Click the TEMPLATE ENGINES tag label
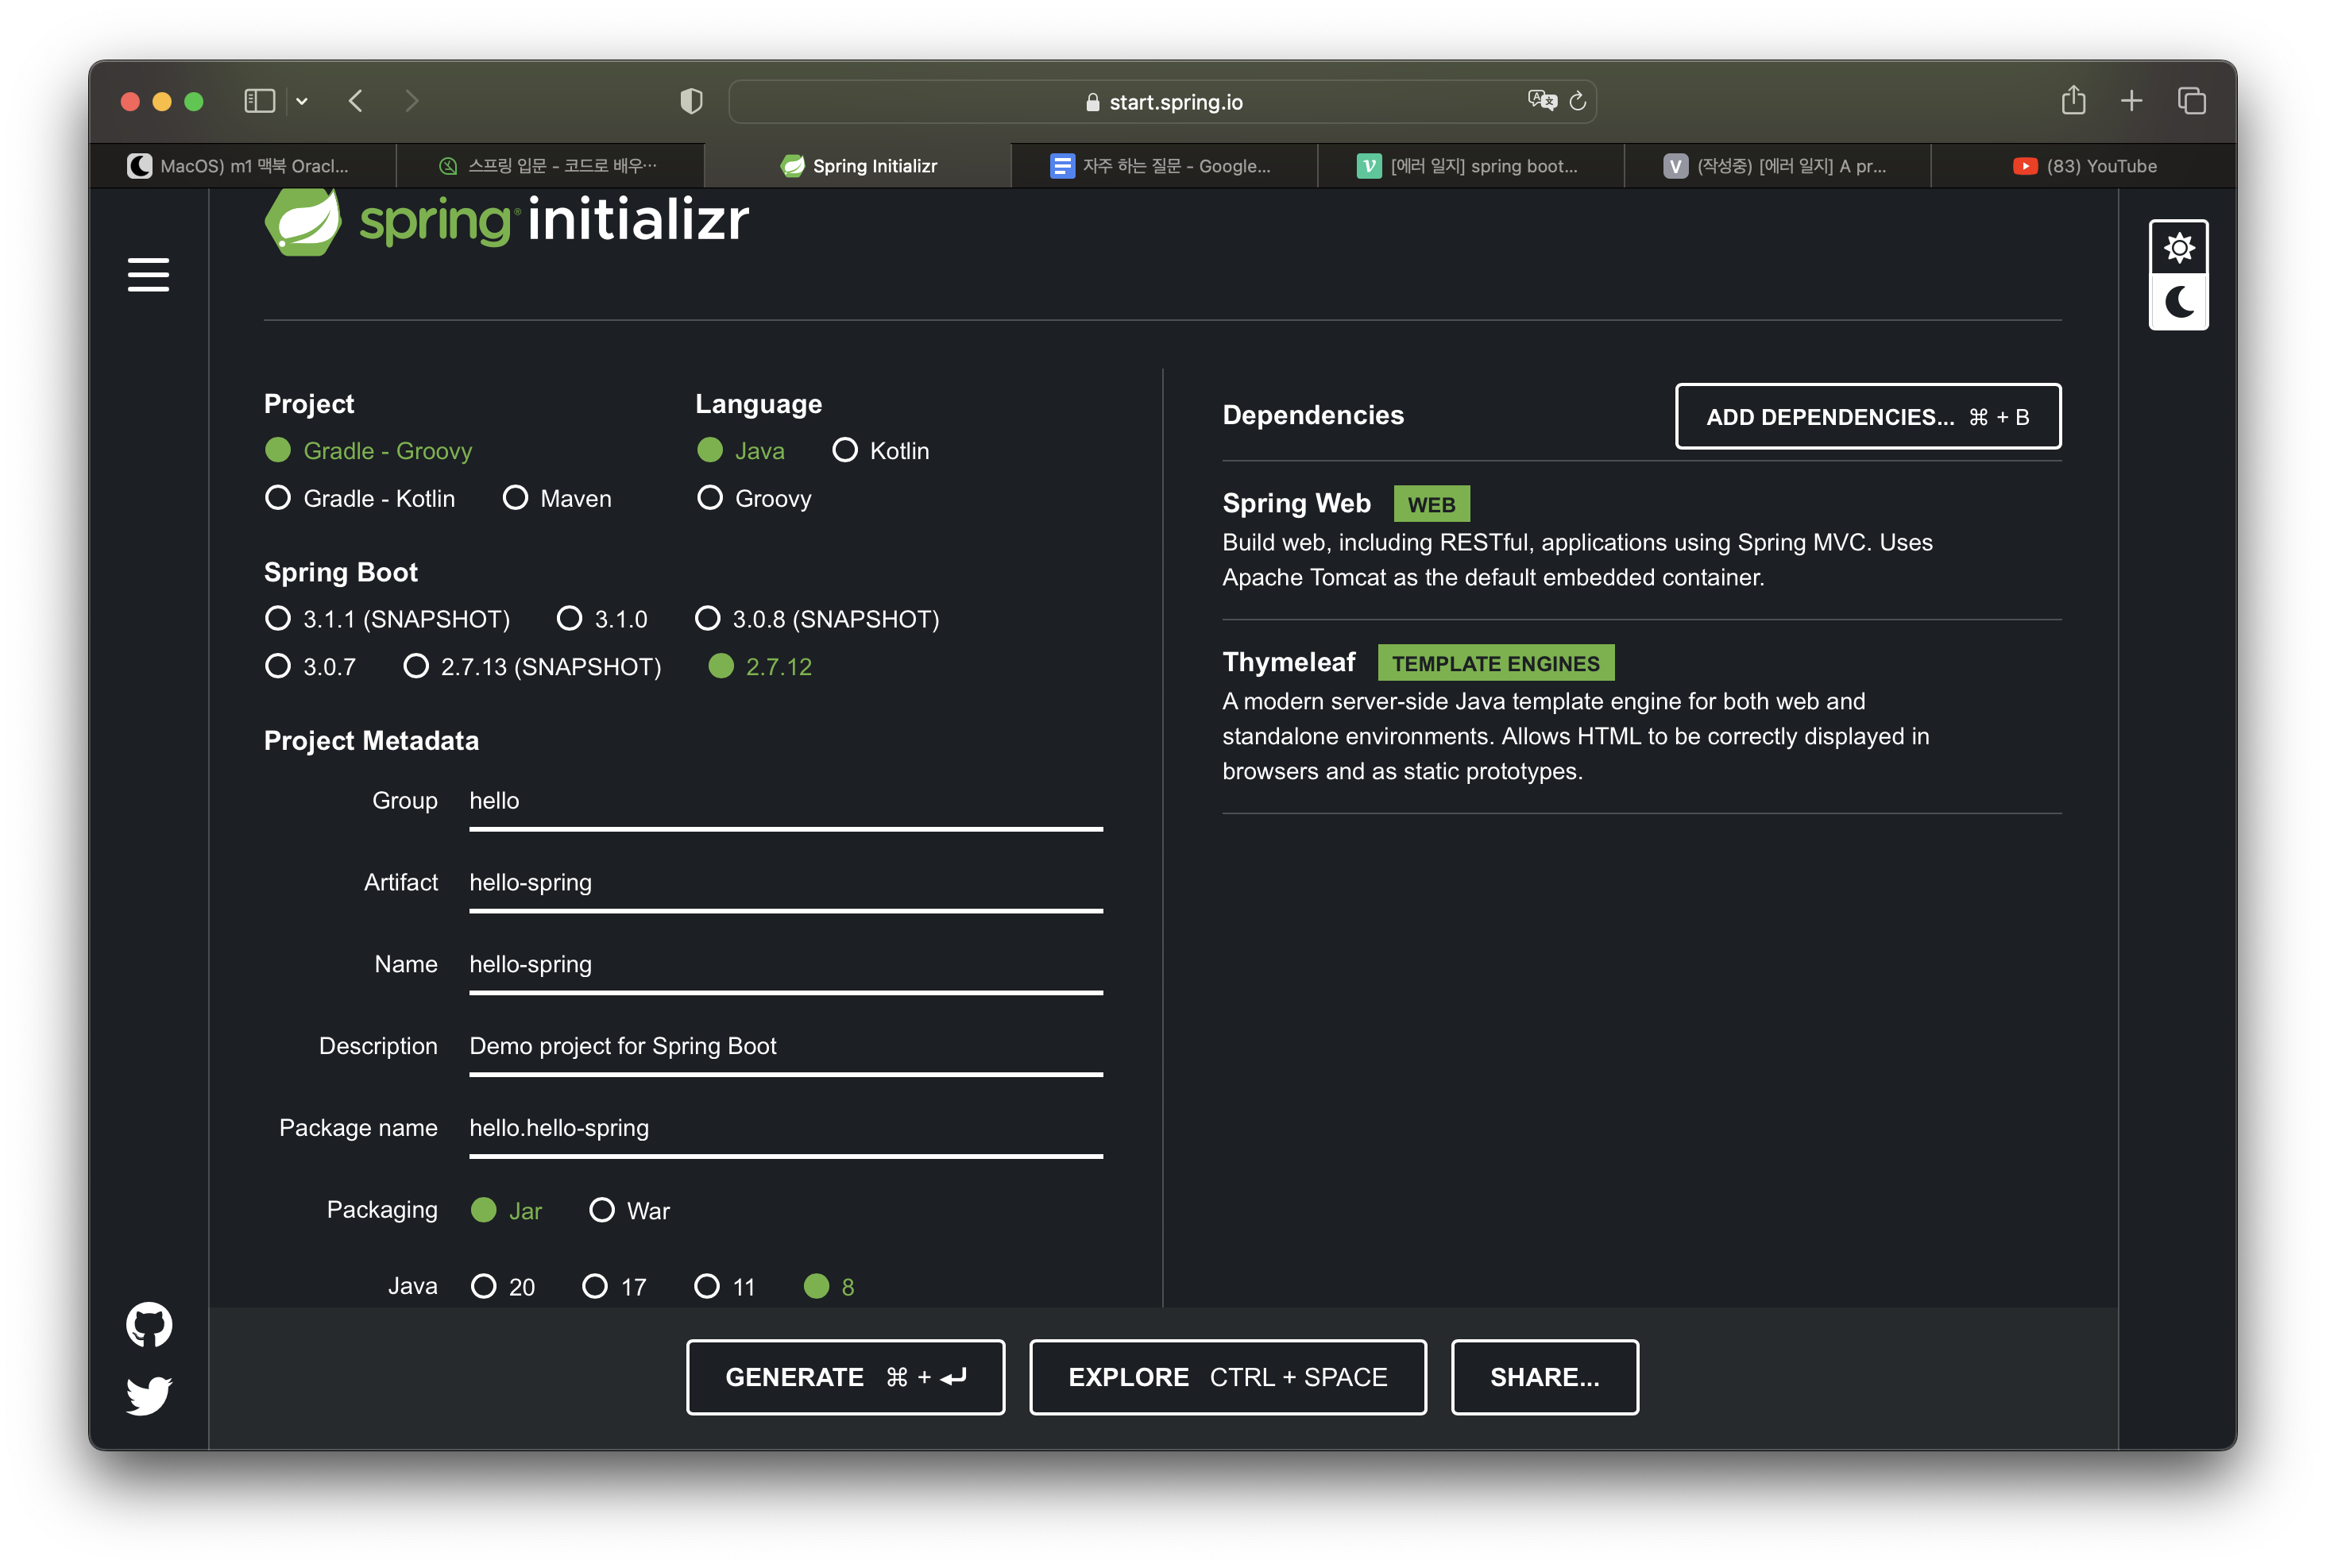 [x=1495, y=663]
